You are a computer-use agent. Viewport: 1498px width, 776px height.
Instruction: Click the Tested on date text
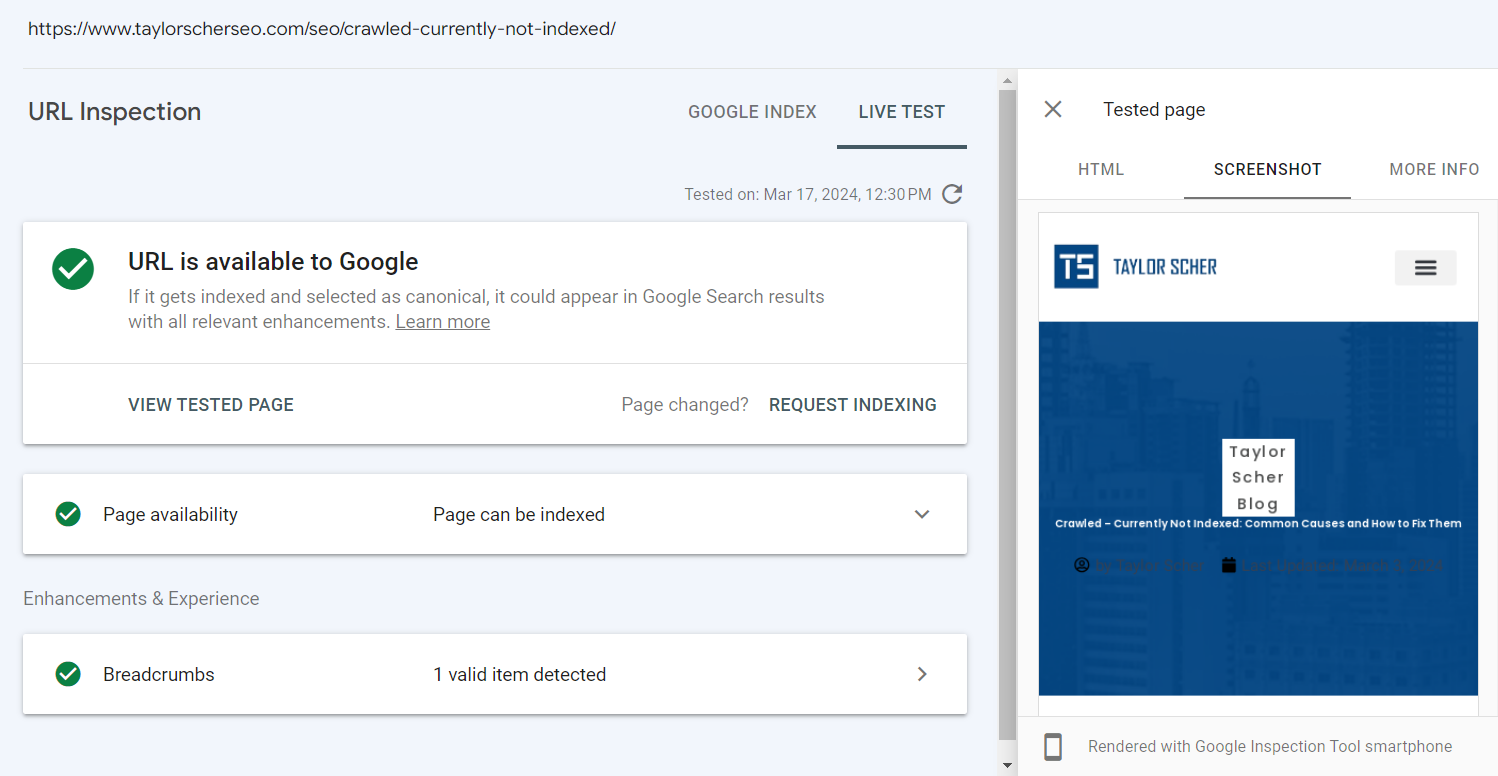coord(808,194)
